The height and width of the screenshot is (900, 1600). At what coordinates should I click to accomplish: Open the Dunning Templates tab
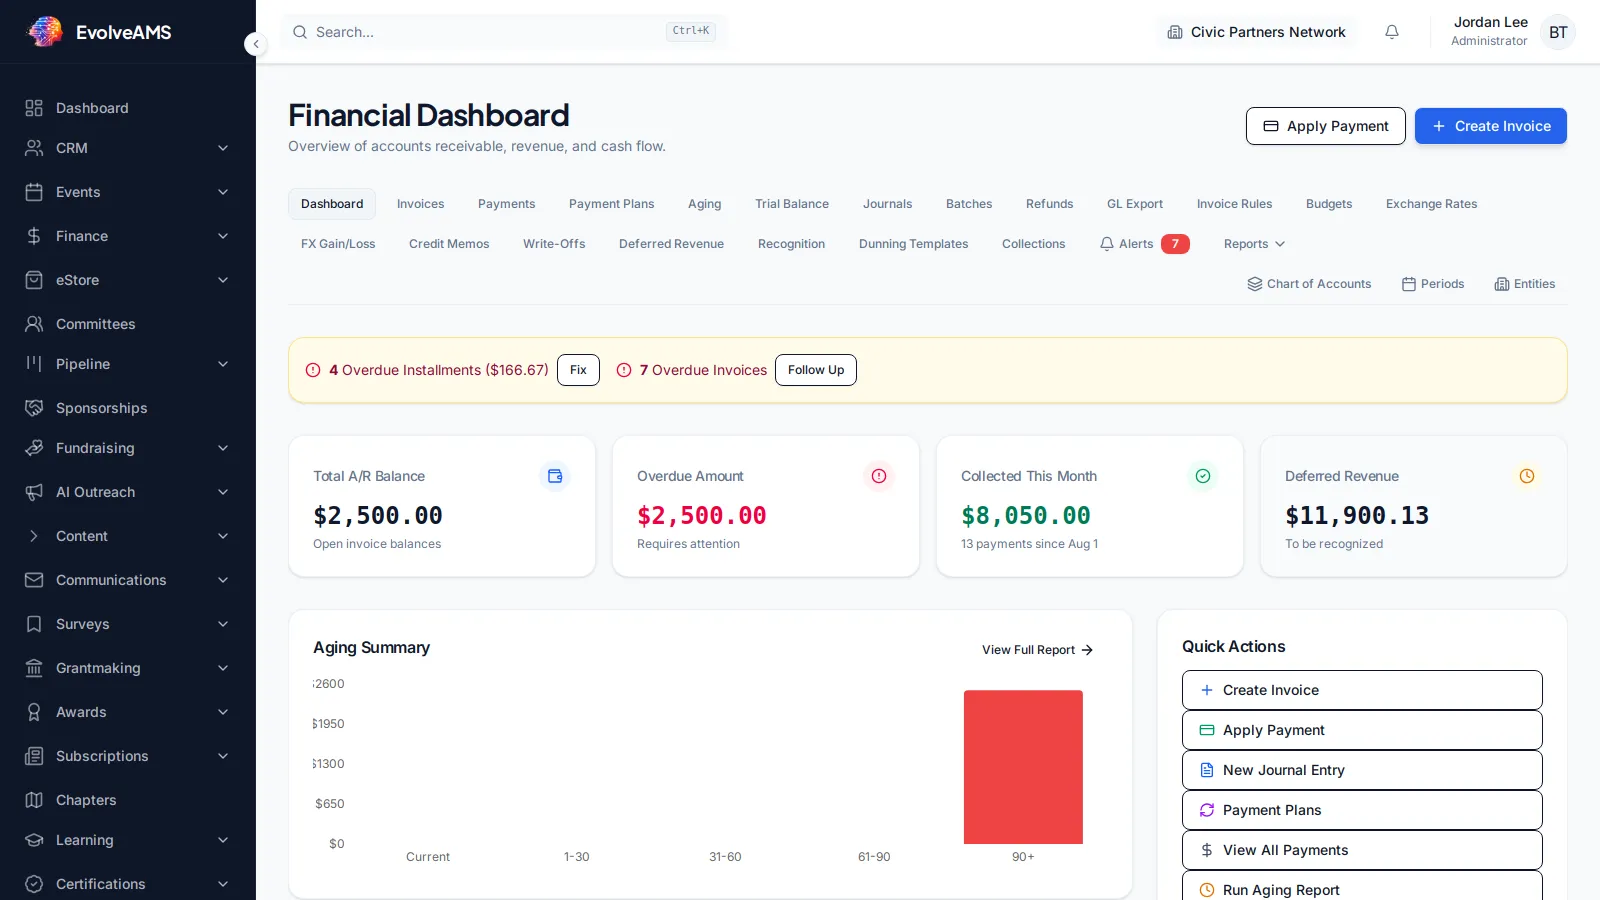913,244
